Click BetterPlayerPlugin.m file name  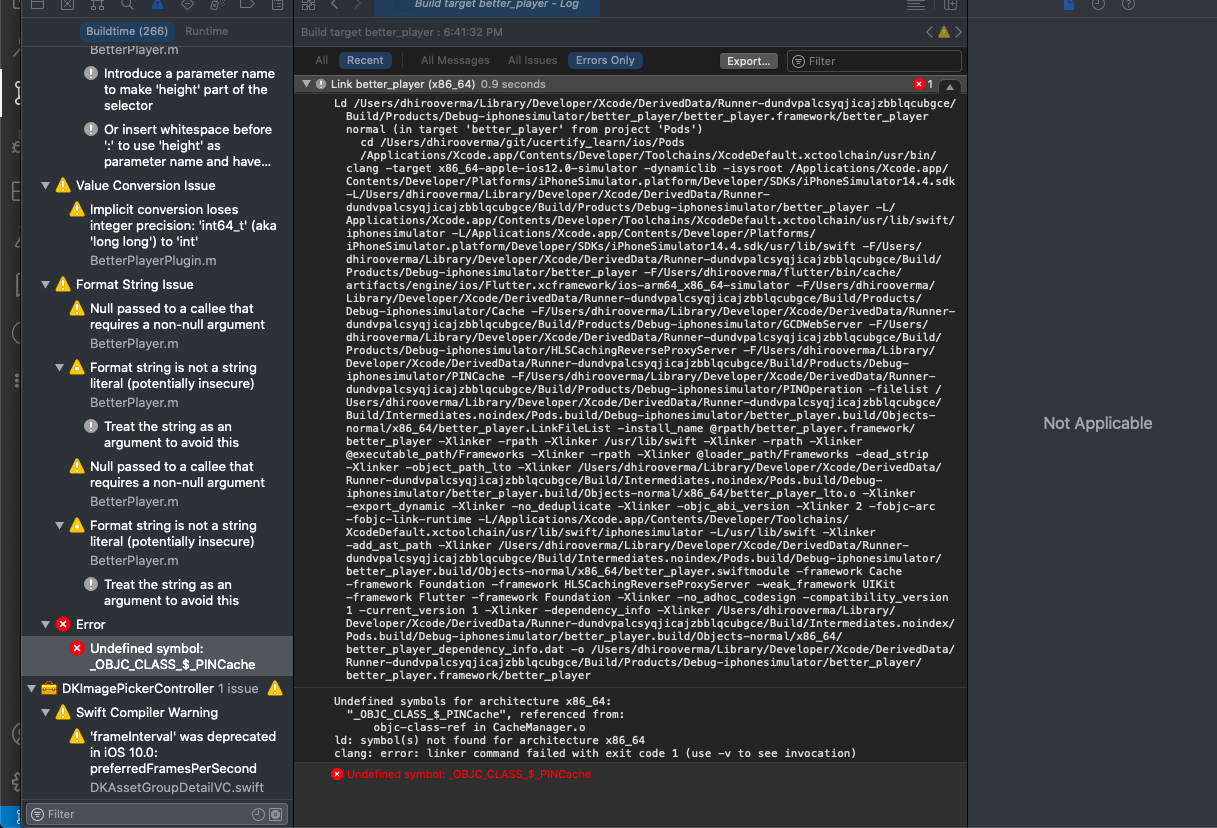(153, 260)
